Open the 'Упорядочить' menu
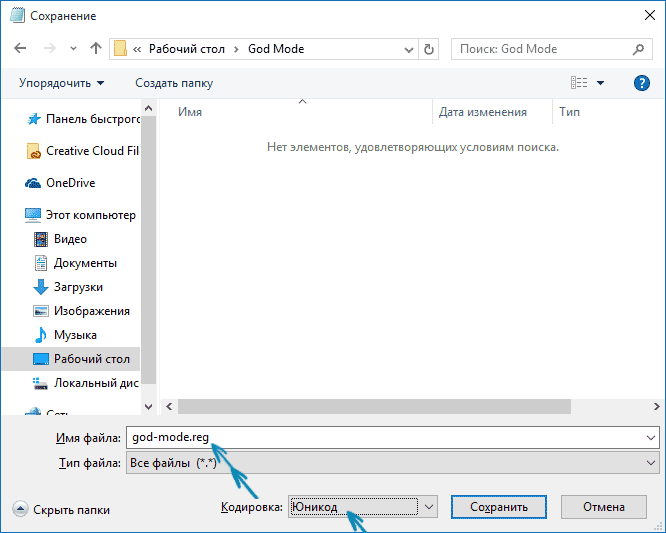This screenshot has height=533, width=666. point(61,83)
